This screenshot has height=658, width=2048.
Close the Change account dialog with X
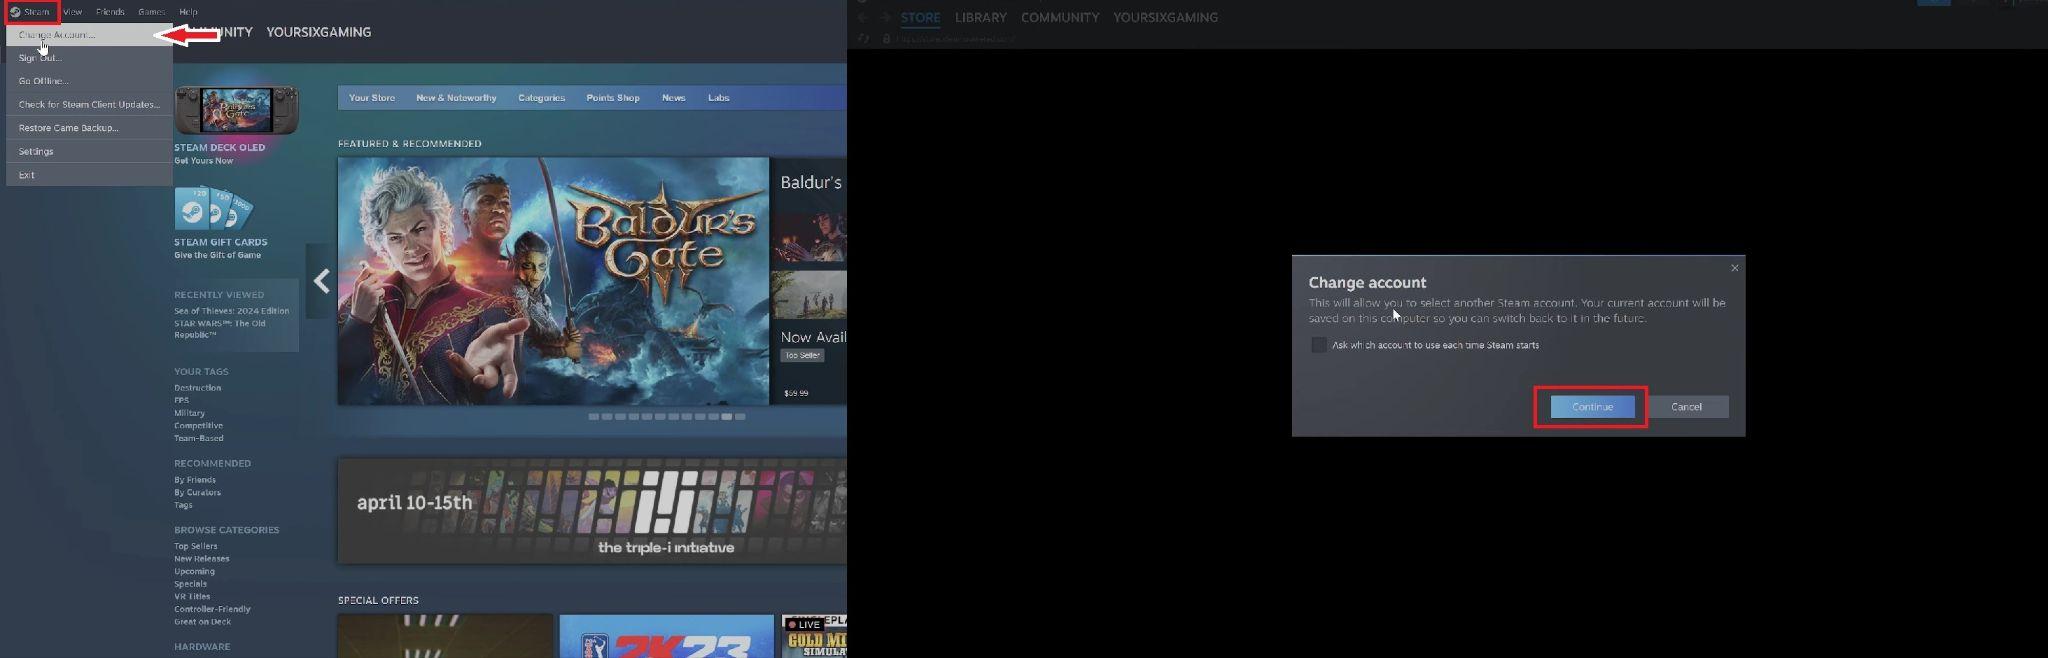[x=1735, y=268]
